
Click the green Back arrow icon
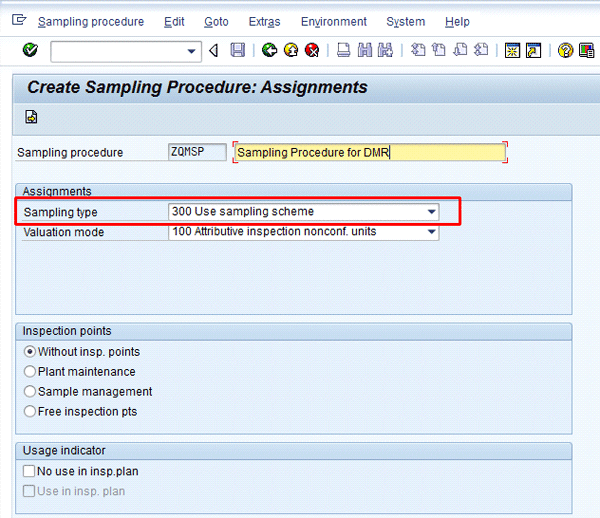click(269, 50)
